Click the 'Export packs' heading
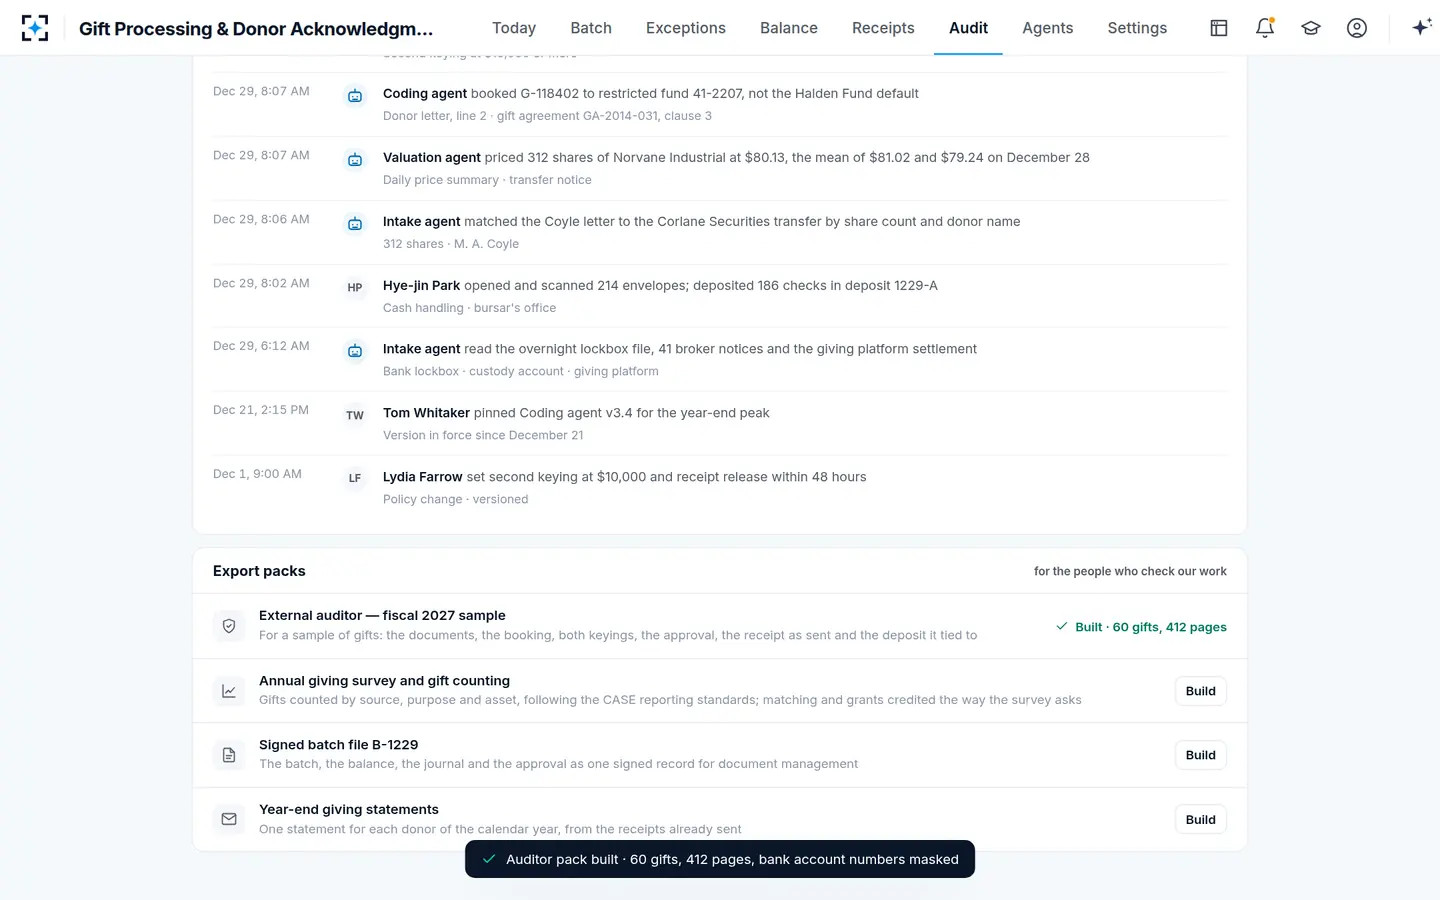The width and height of the screenshot is (1440, 900). (x=259, y=571)
